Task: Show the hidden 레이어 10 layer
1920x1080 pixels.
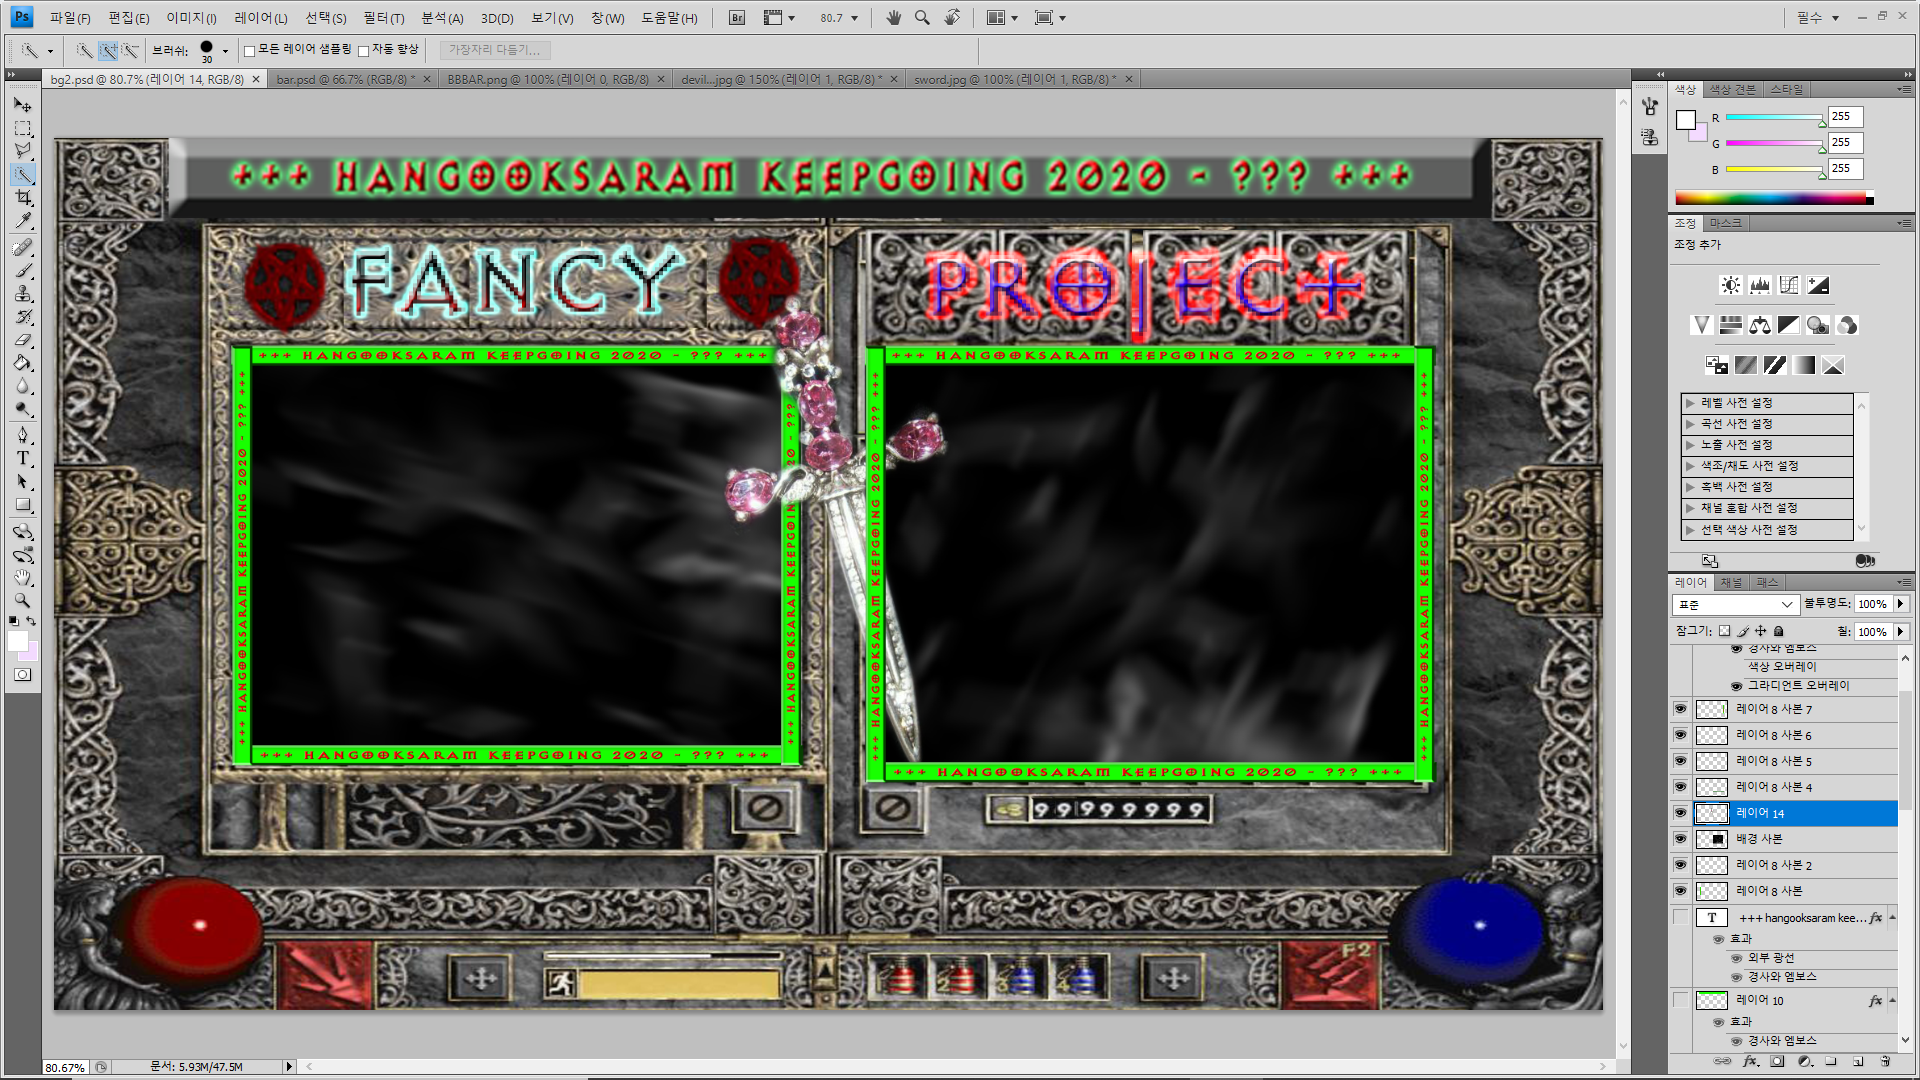Action: (x=1680, y=1000)
